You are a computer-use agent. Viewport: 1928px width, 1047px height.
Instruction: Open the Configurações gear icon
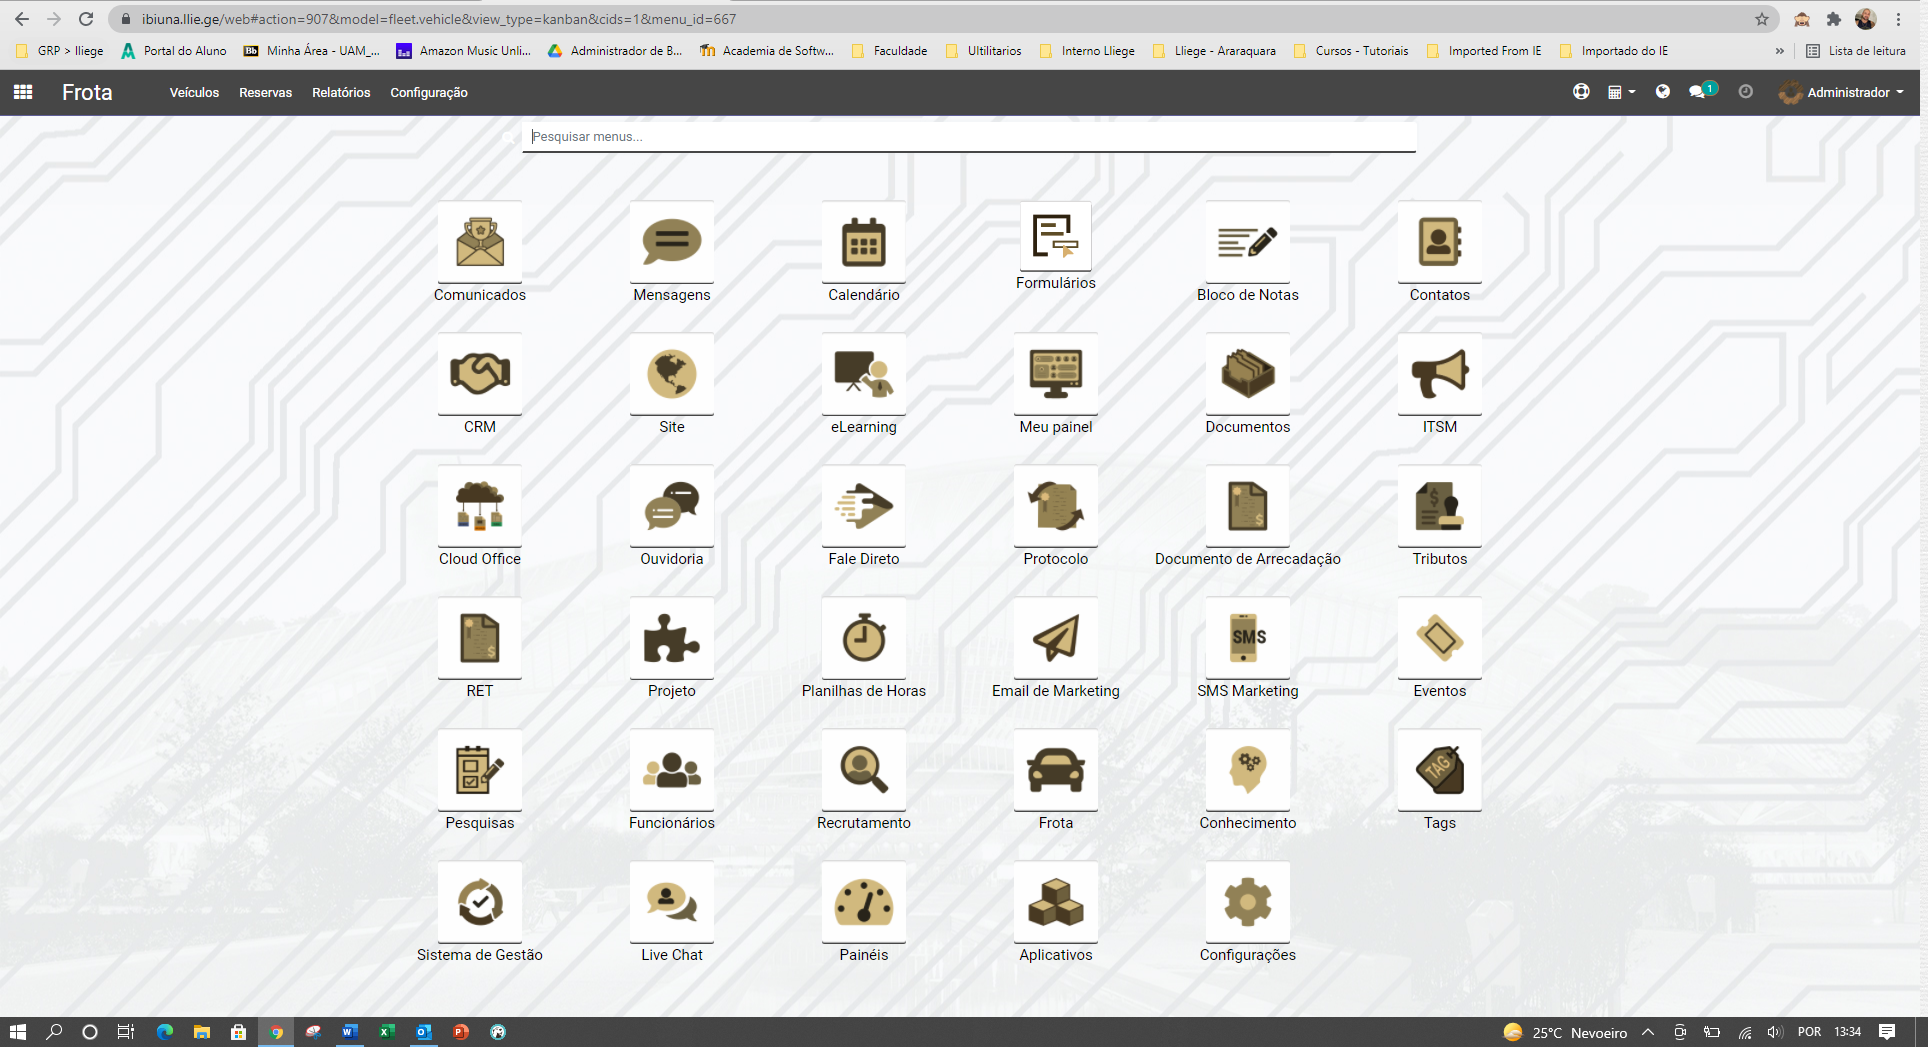[1247, 903]
